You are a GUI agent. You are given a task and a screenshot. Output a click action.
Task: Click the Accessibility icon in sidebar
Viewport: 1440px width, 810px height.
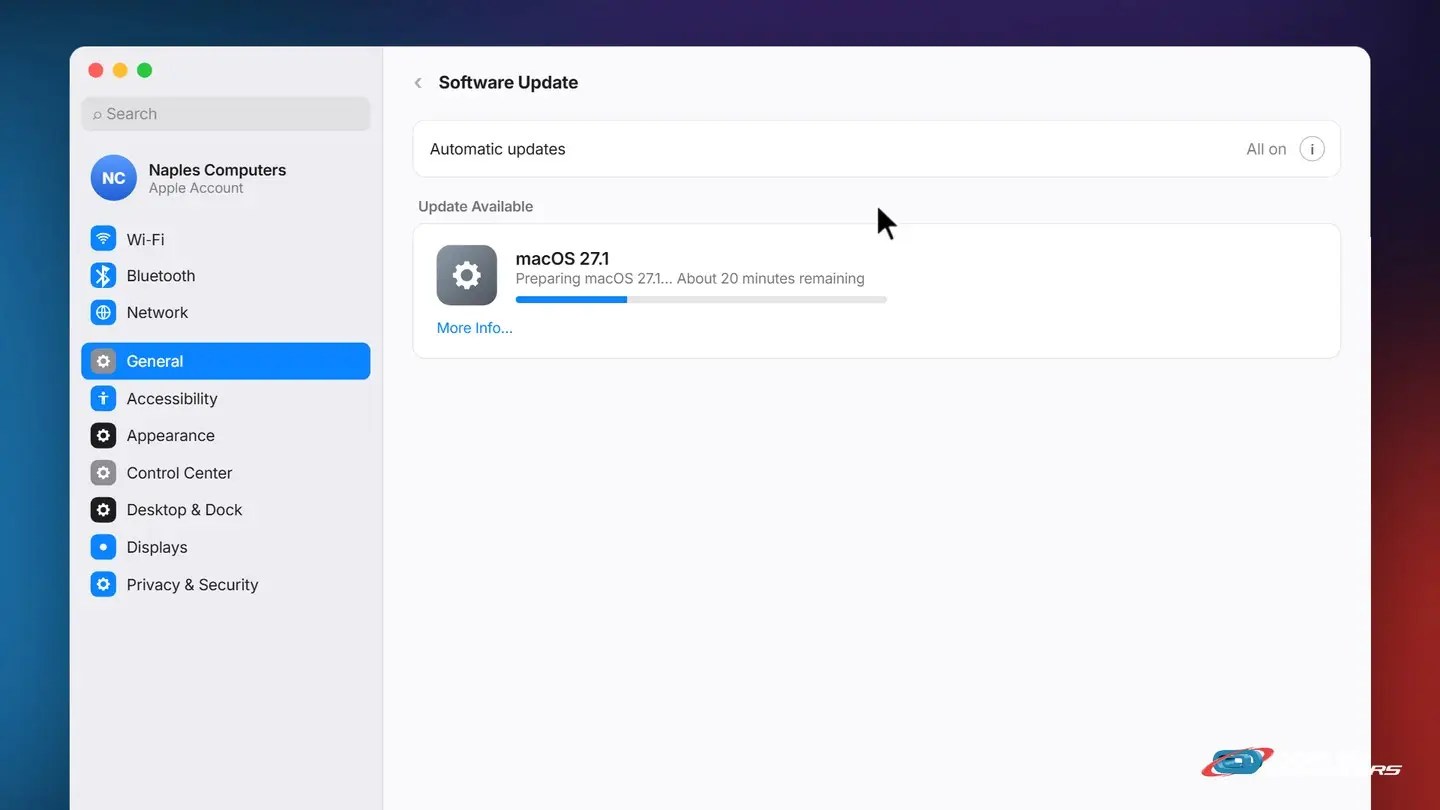[x=103, y=398]
